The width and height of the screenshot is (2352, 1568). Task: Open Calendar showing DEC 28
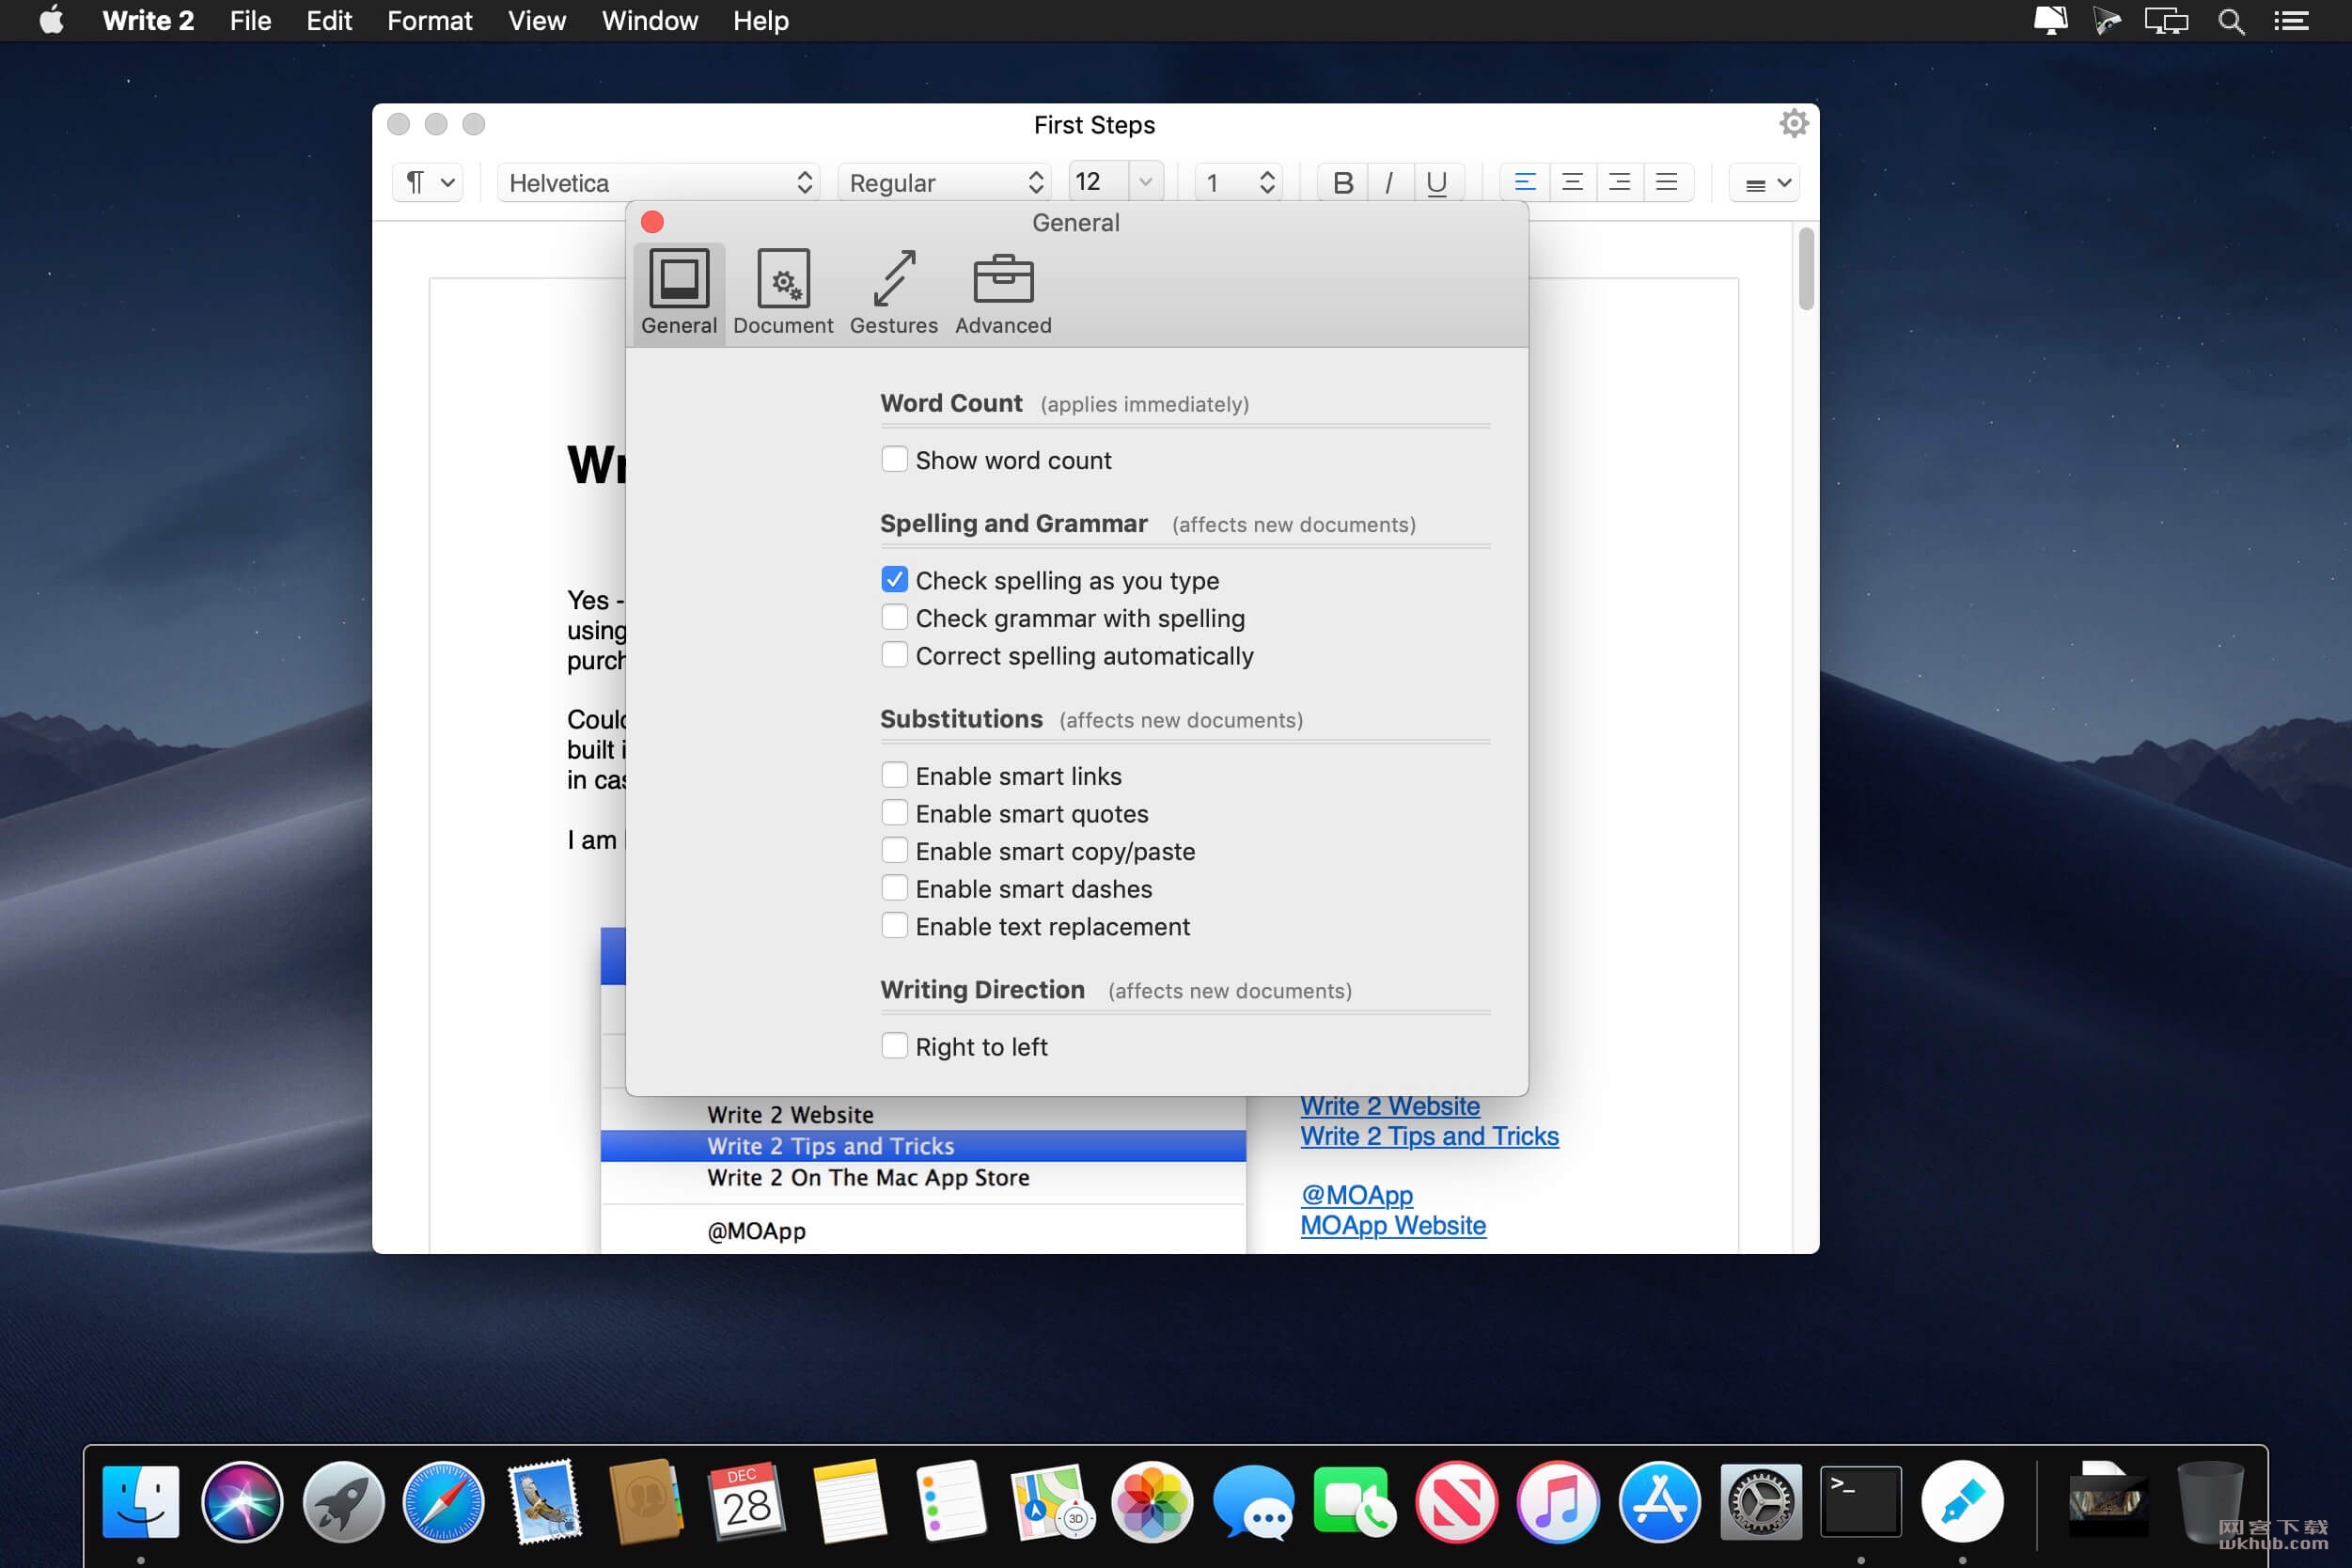coord(747,1501)
